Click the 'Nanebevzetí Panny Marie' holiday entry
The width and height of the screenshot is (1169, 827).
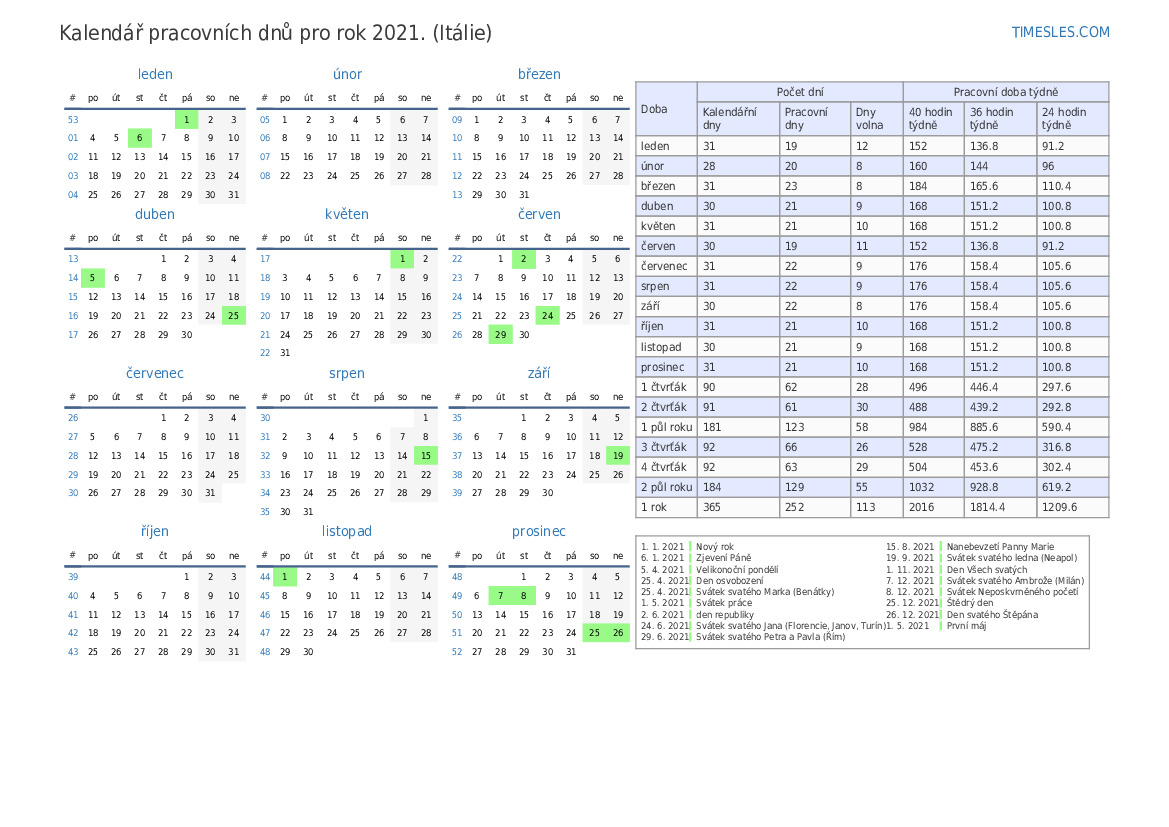click(x=1000, y=547)
